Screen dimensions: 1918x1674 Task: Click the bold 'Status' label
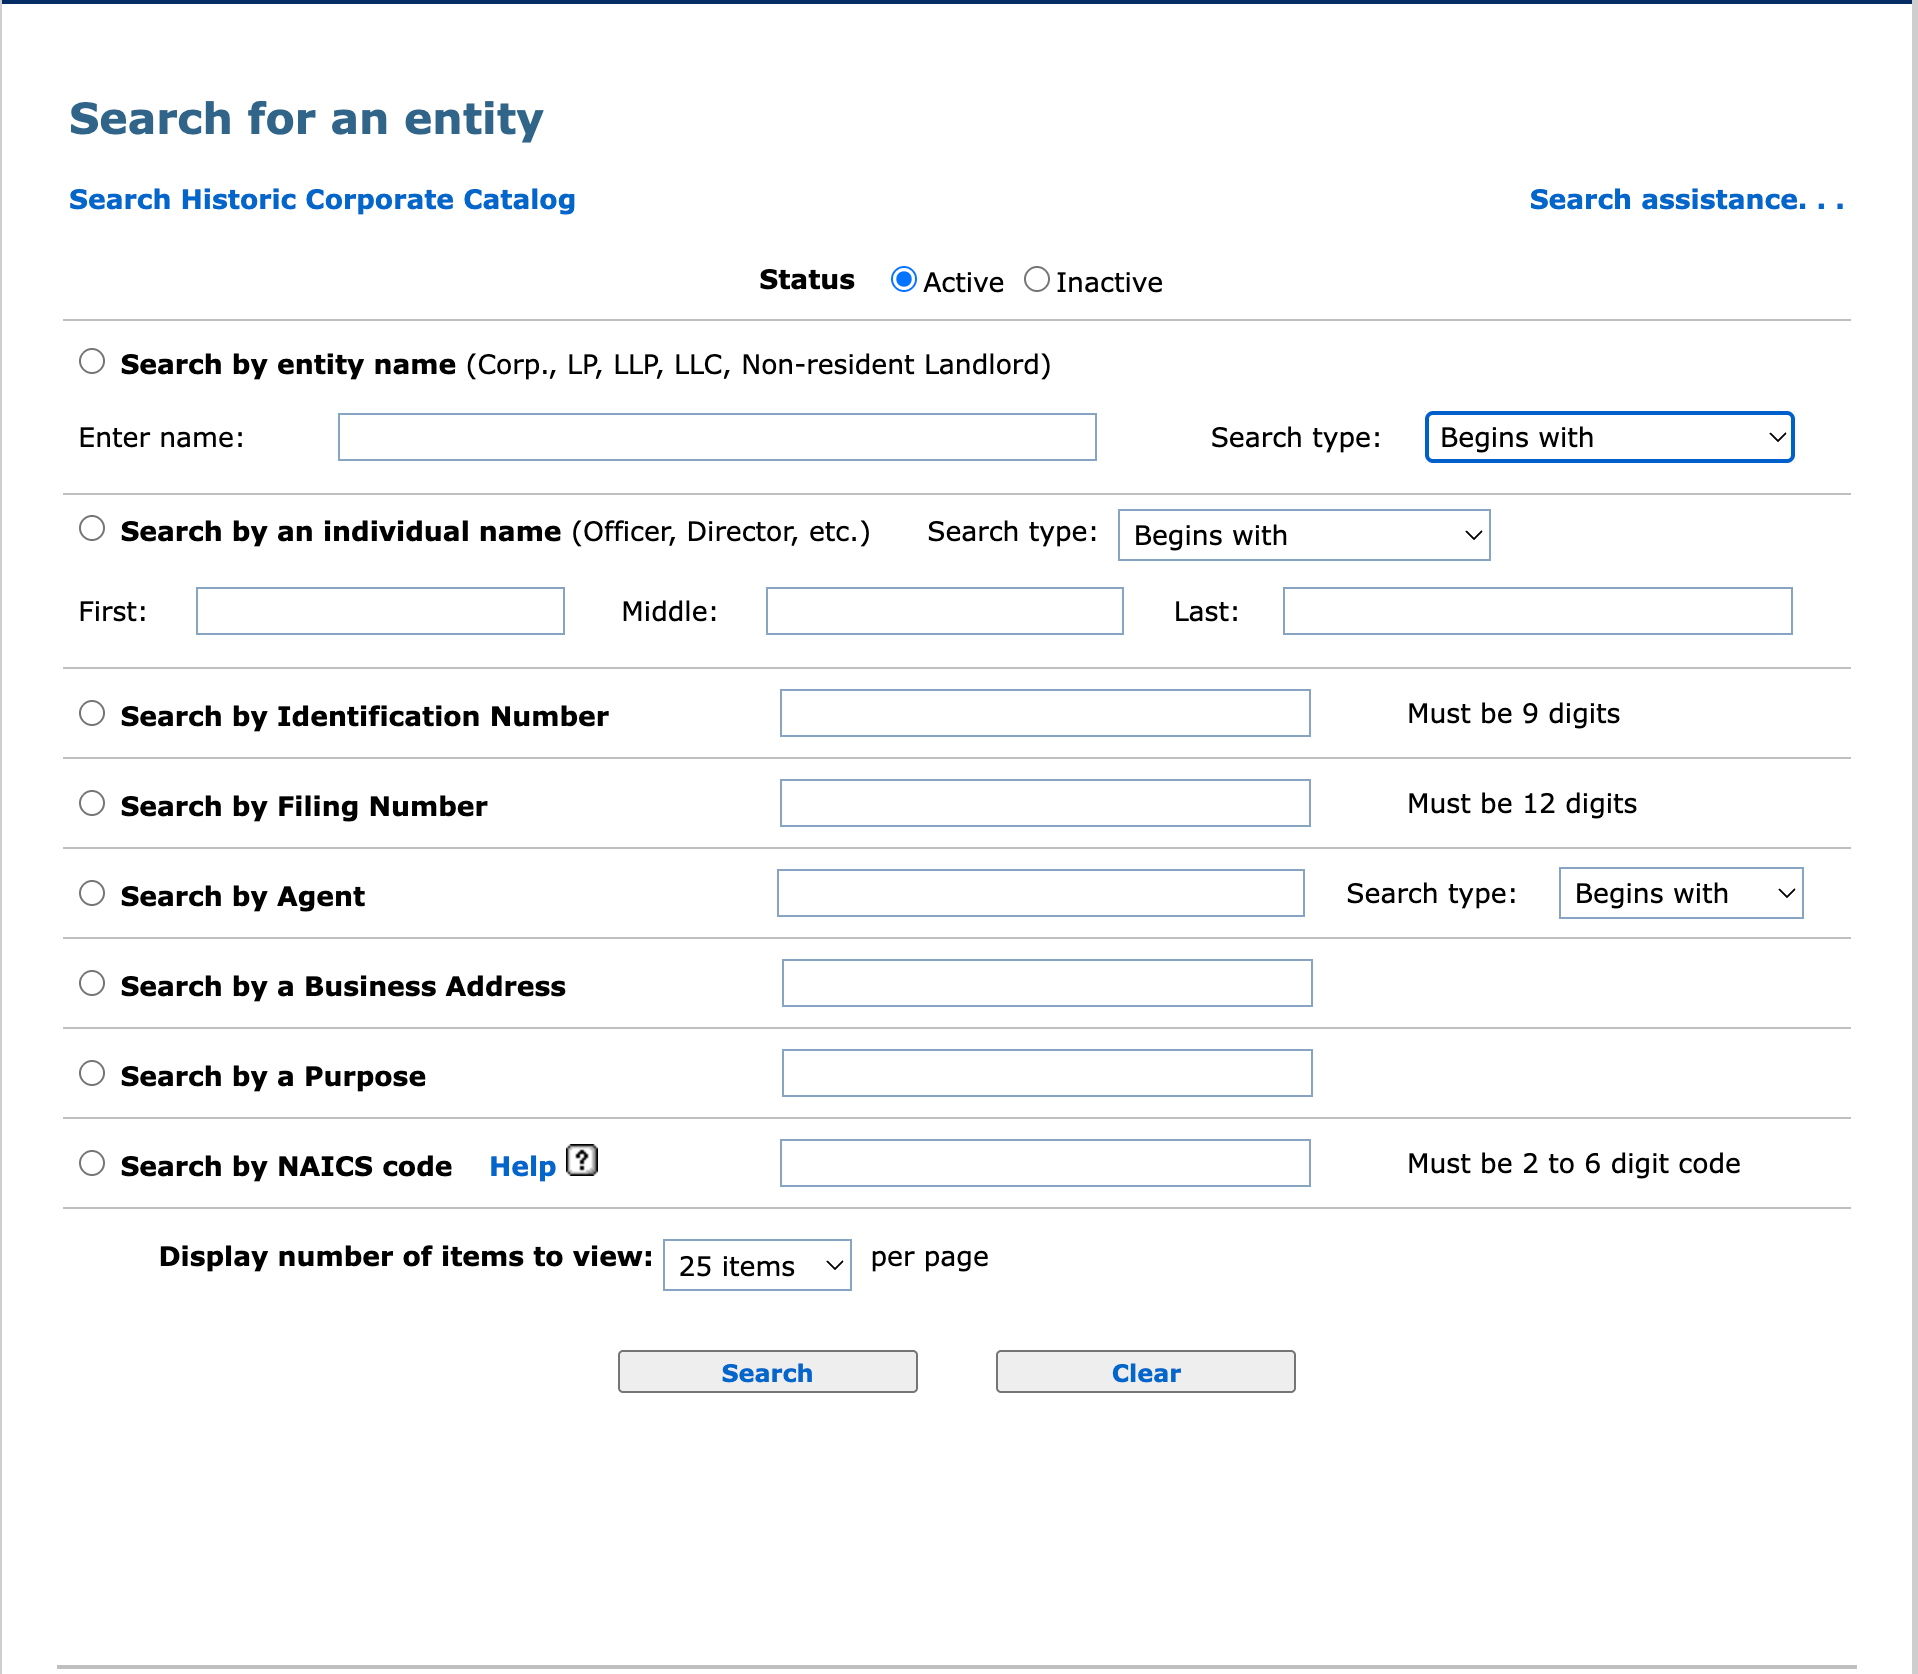pyautogui.click(x=807, y=279)
